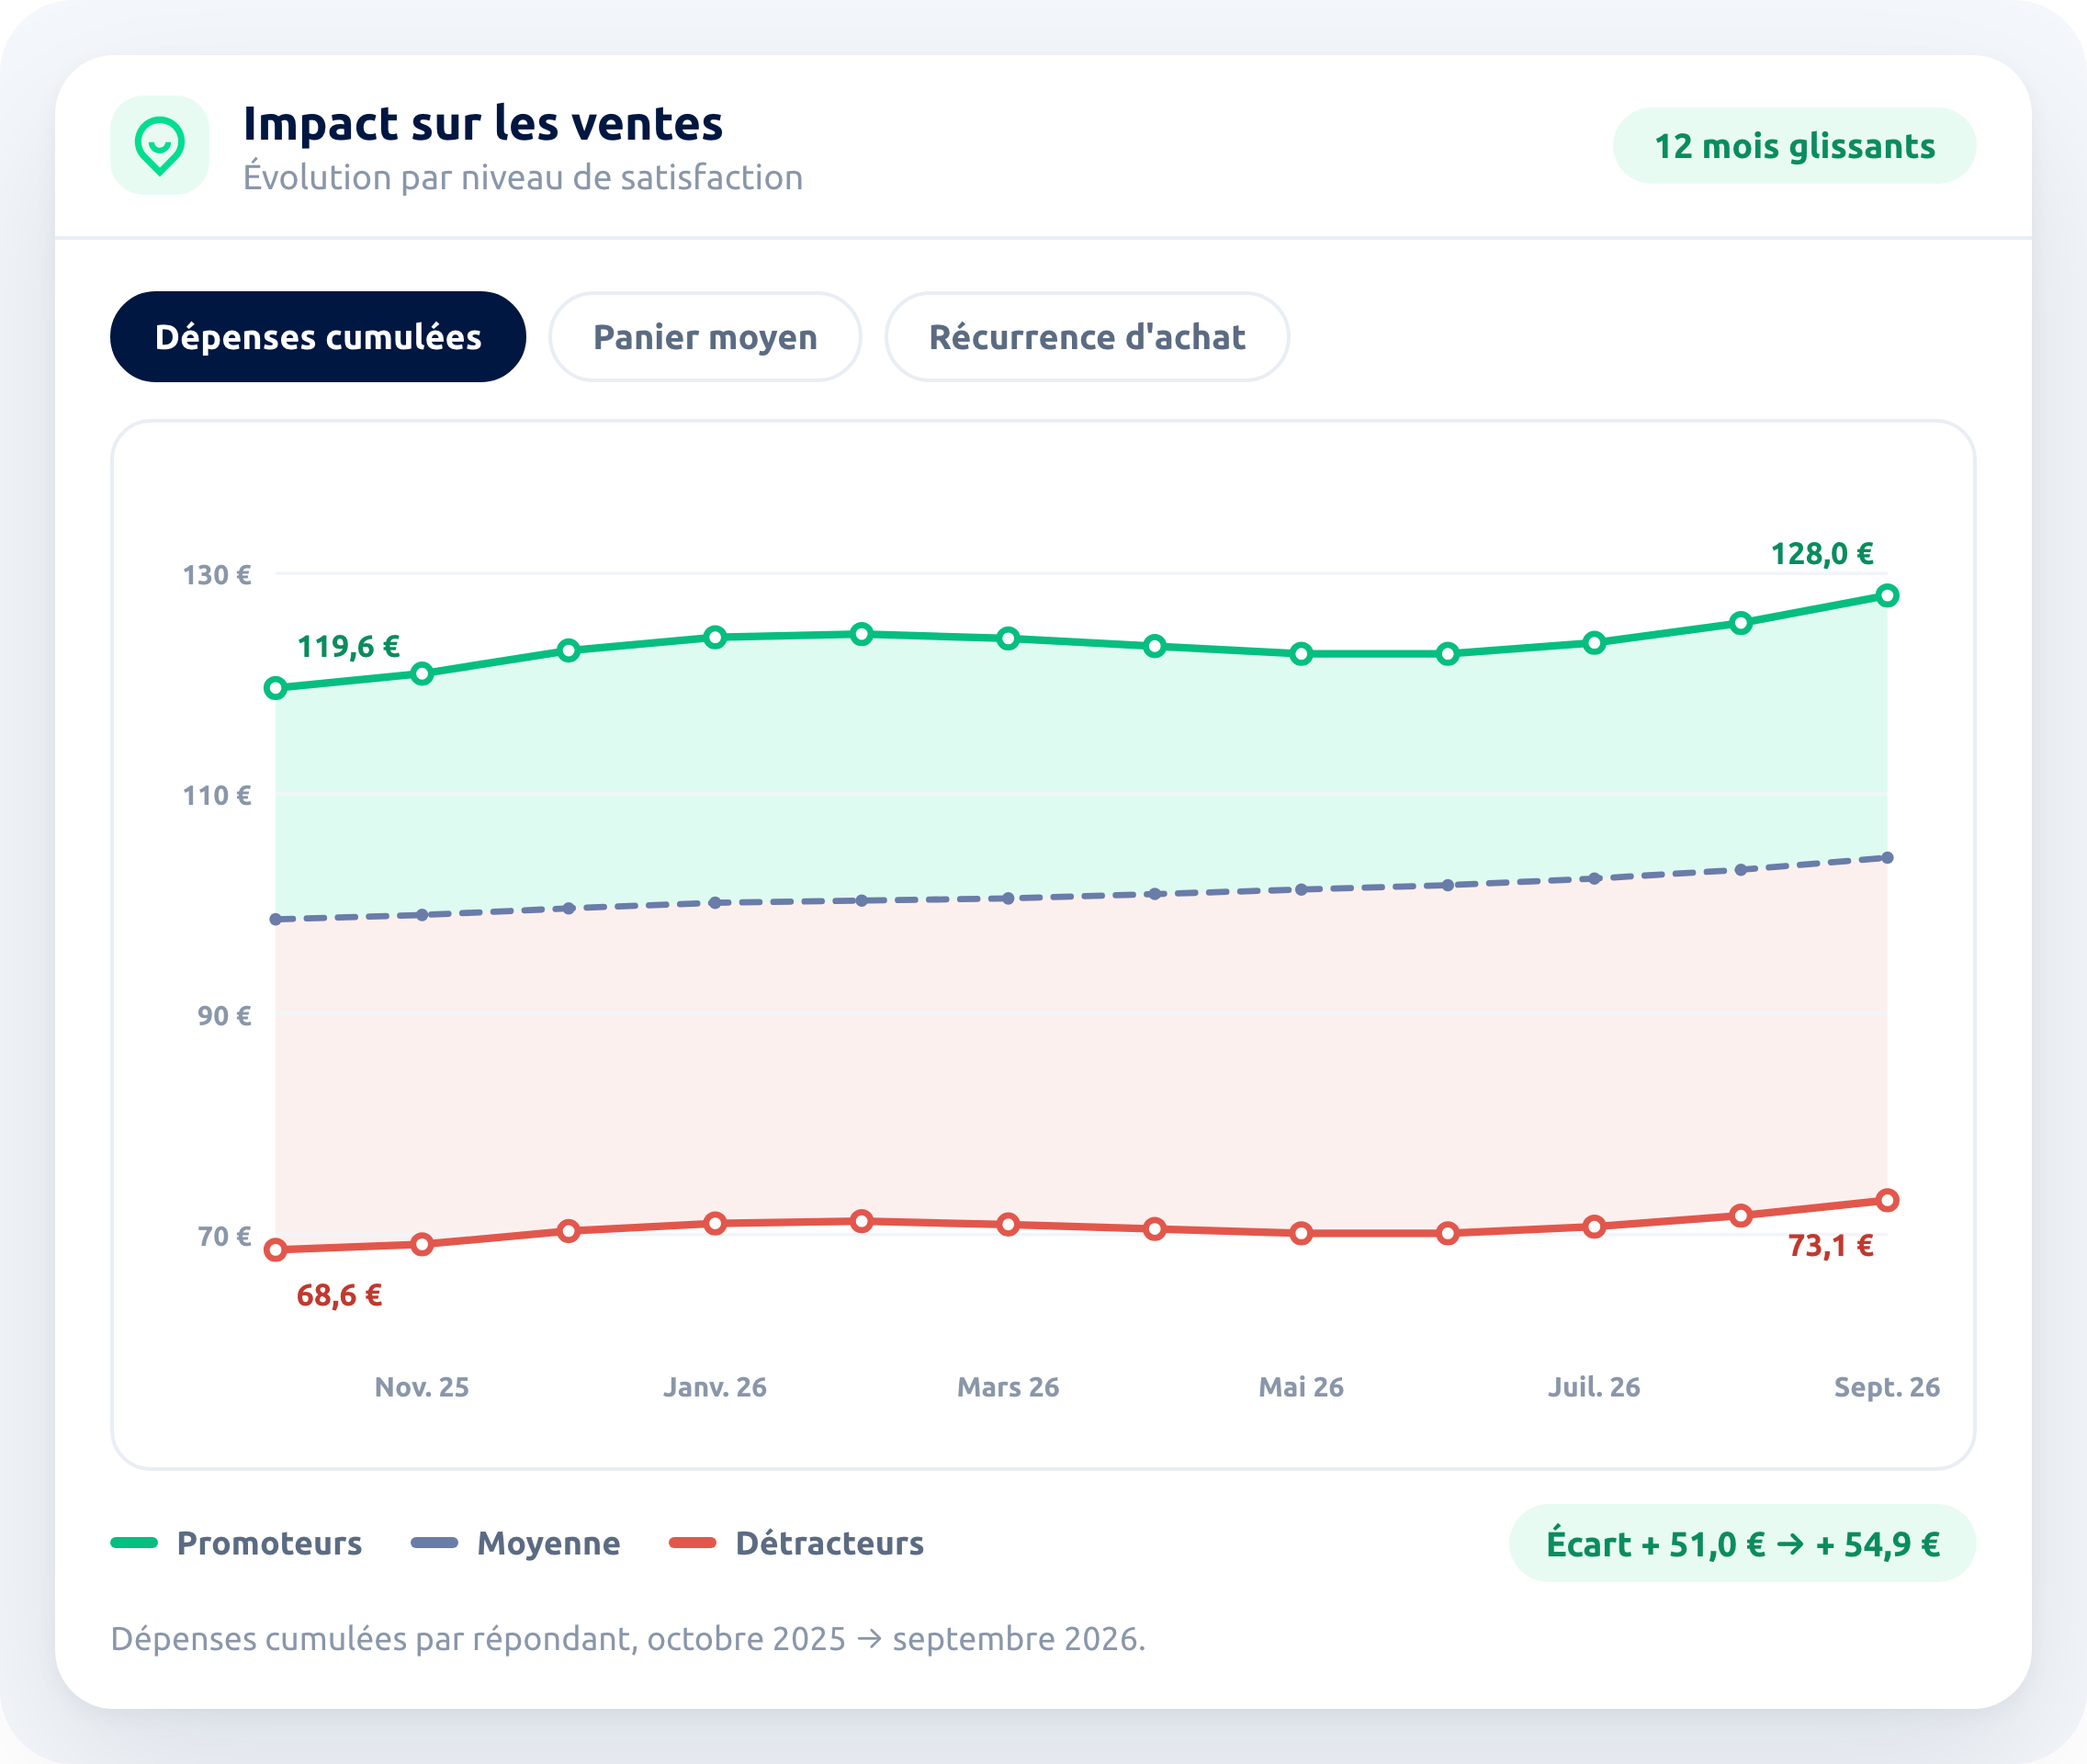Screen dimensions: 2087x1764
Task: Click the 70 € y-axis label
Action: point(224,1237)
